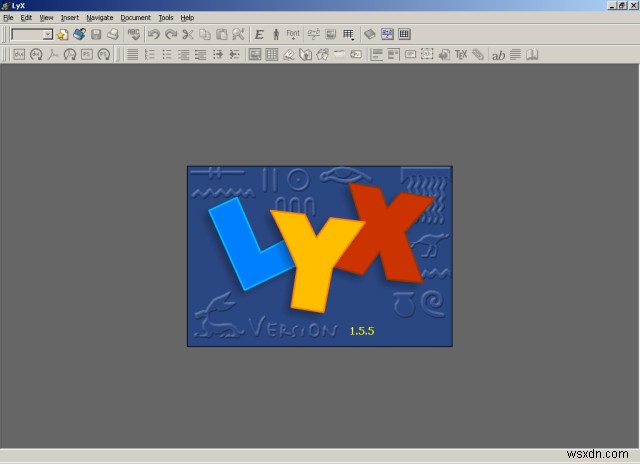The height and width of the screenshot is (464, 640).
Task: Open the Edit menu
Action: pyautogui.click(x=26, y=18)
